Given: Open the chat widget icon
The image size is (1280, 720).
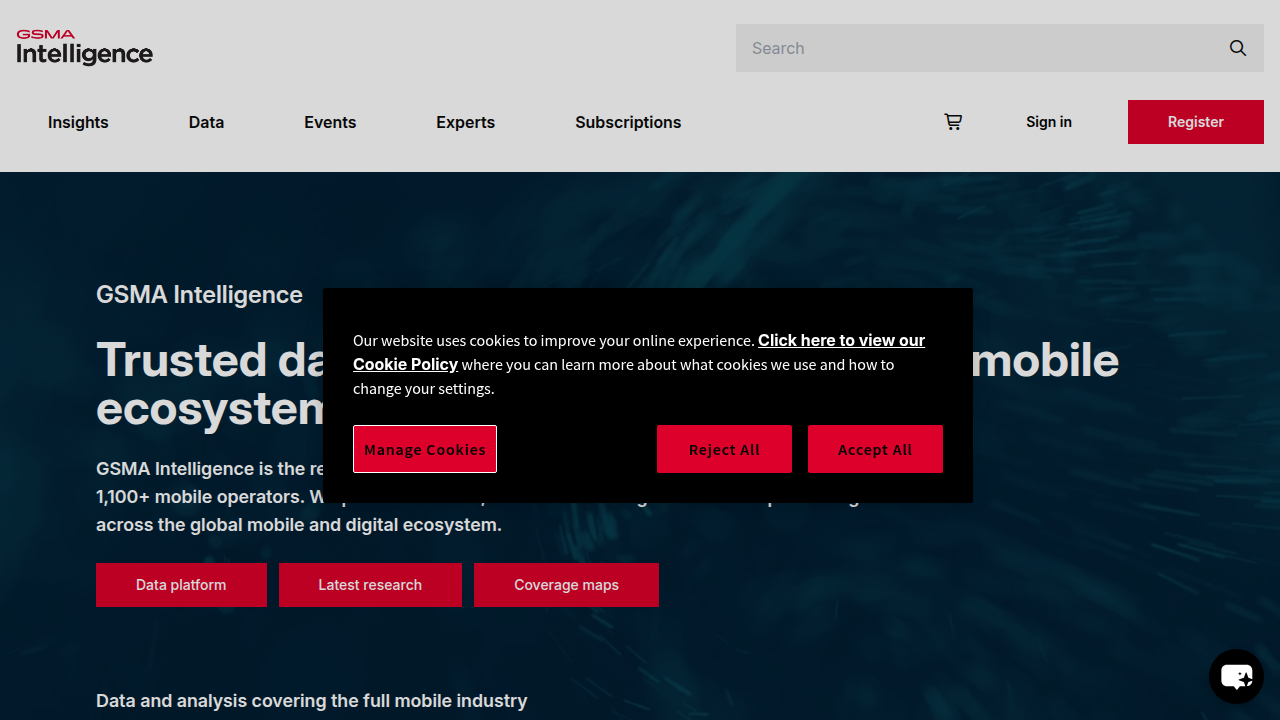Looking at the screenshot, I should pyautogui.click(x=1236, y=677).
